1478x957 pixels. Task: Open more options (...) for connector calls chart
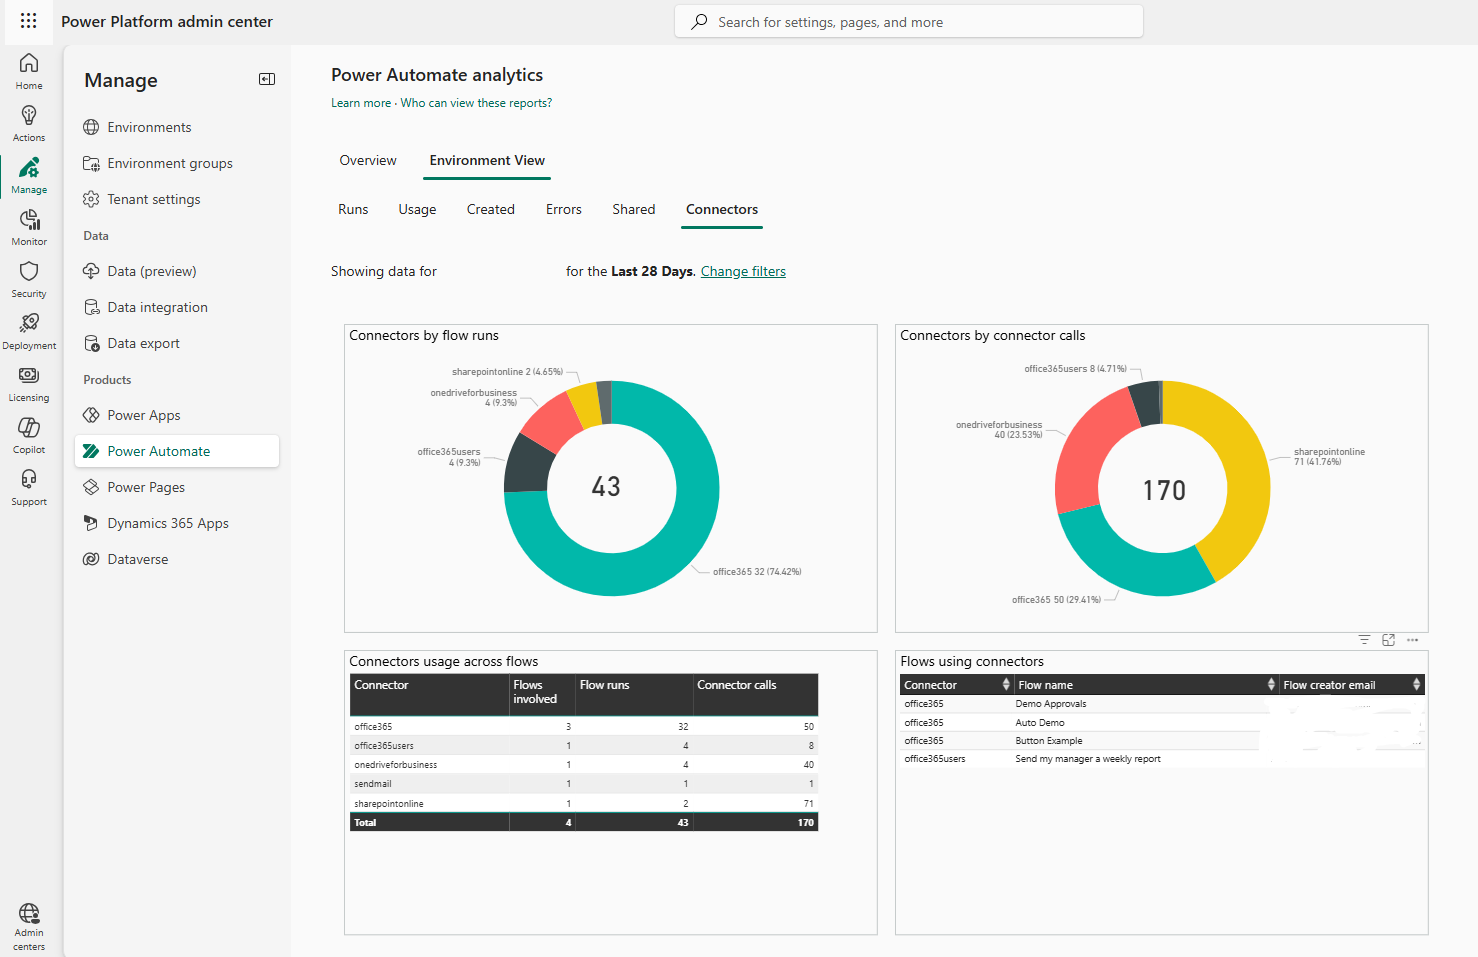1412,639
